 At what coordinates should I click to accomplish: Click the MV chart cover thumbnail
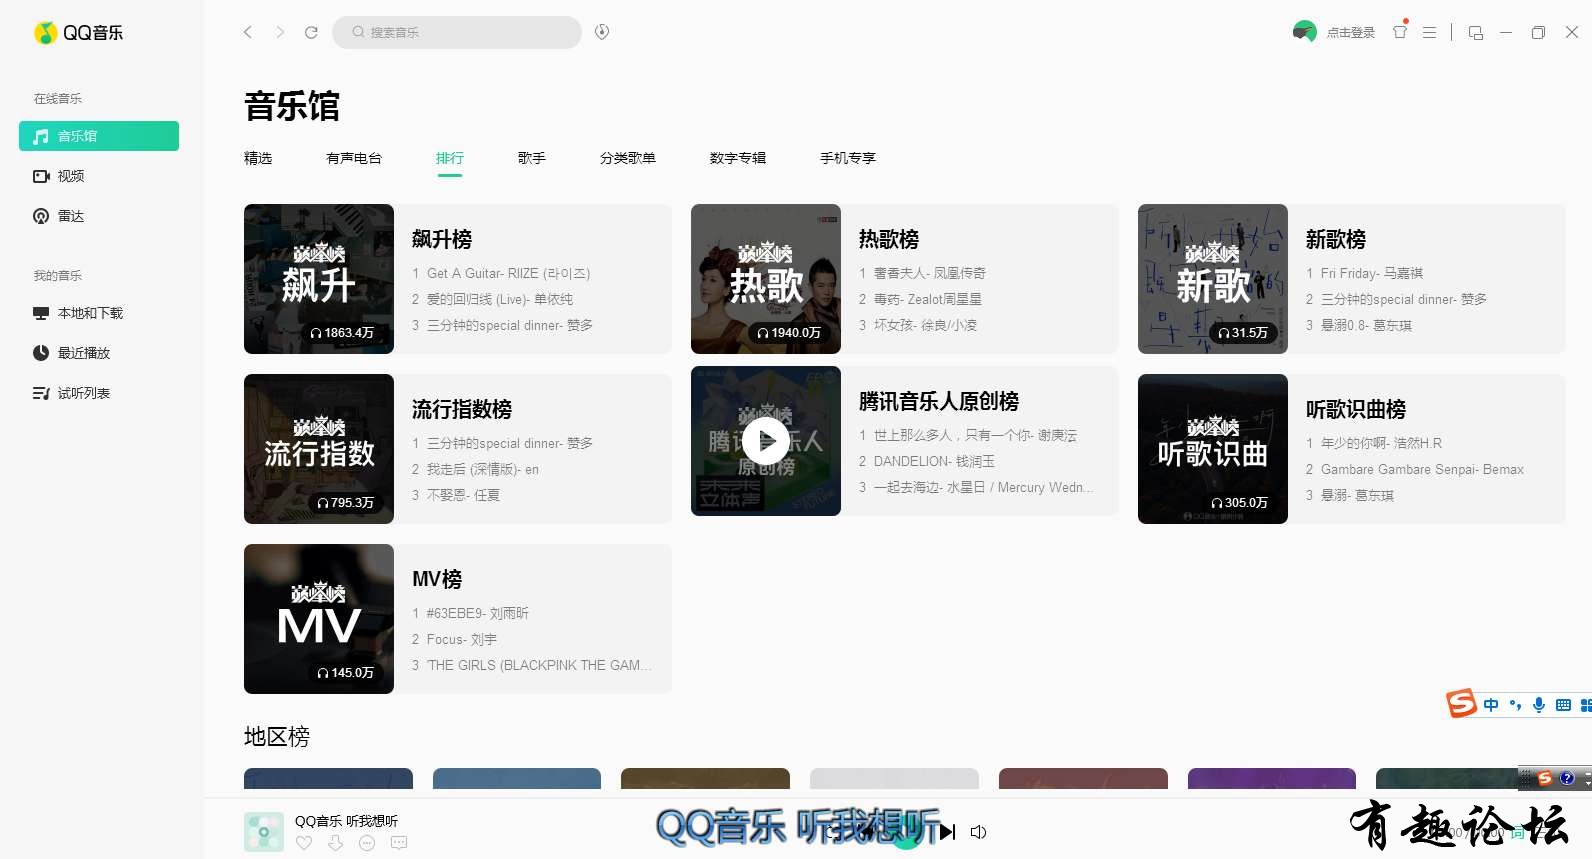tap(319, 619)
